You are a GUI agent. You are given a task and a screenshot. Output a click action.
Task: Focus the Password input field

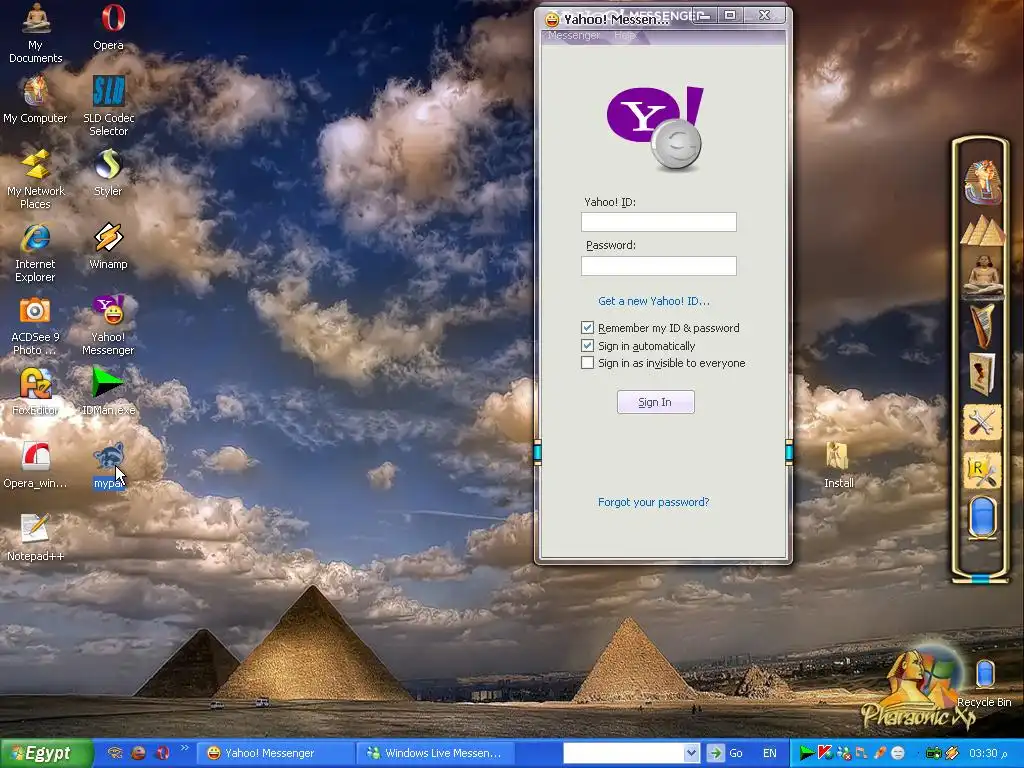point(658,266)
